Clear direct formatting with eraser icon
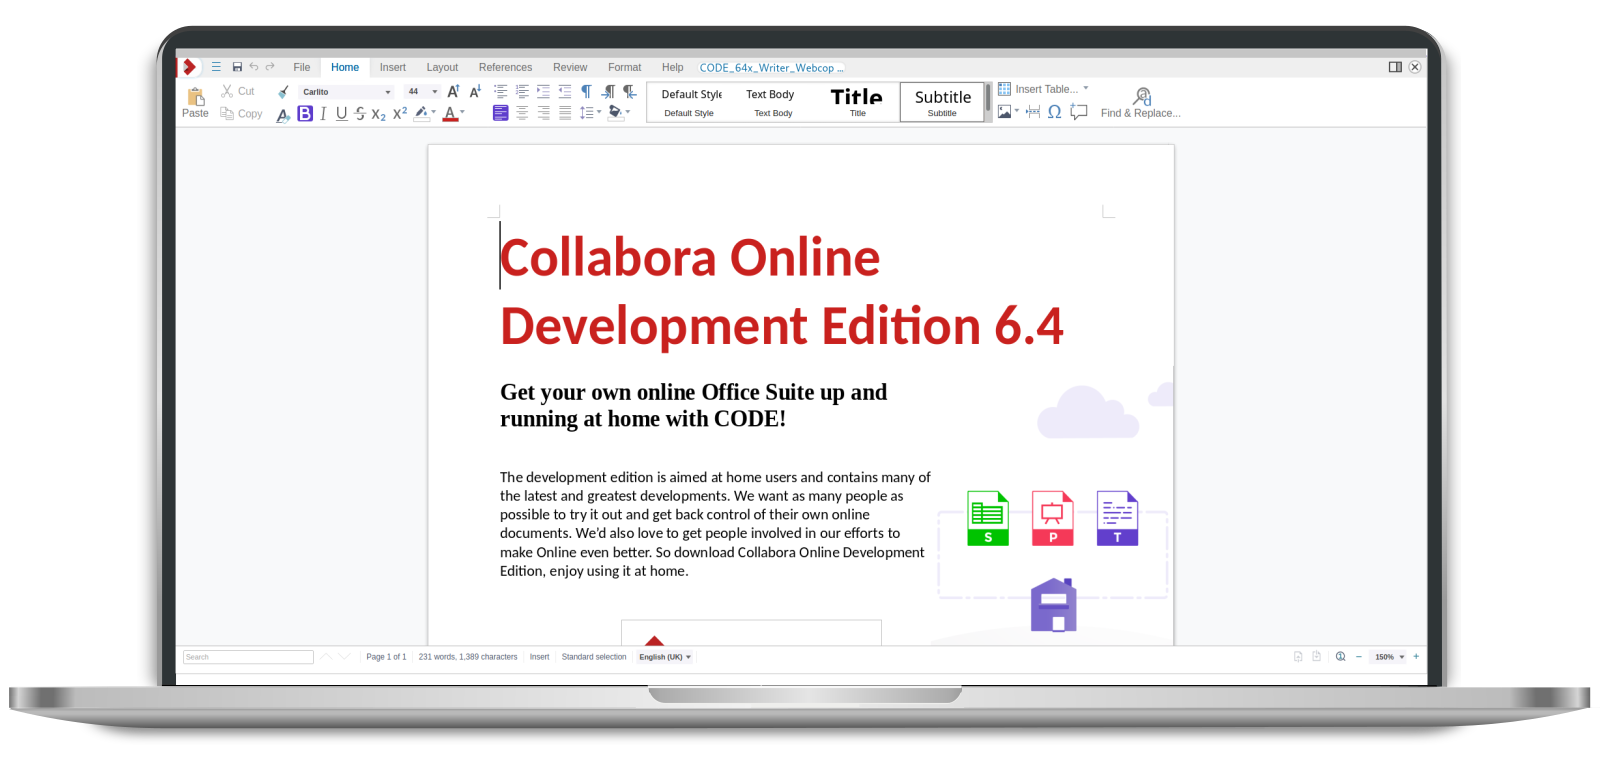The height and width of the screenshot is (768, 1600). [284, 114]
